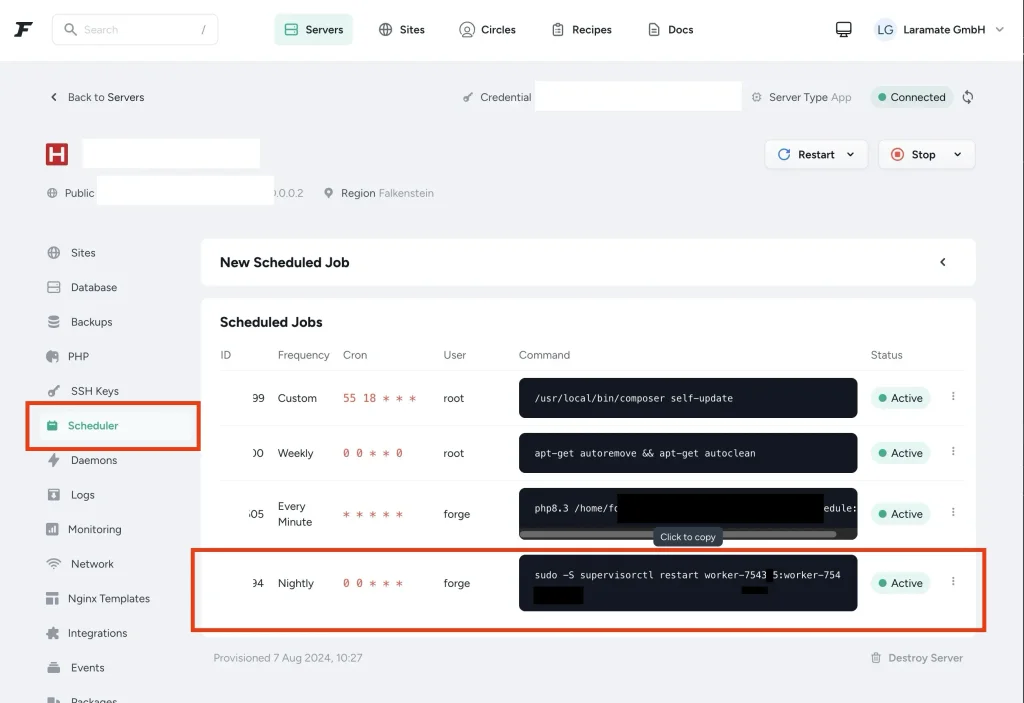Open the Database section
The image size is (1024, 703).
92,287
